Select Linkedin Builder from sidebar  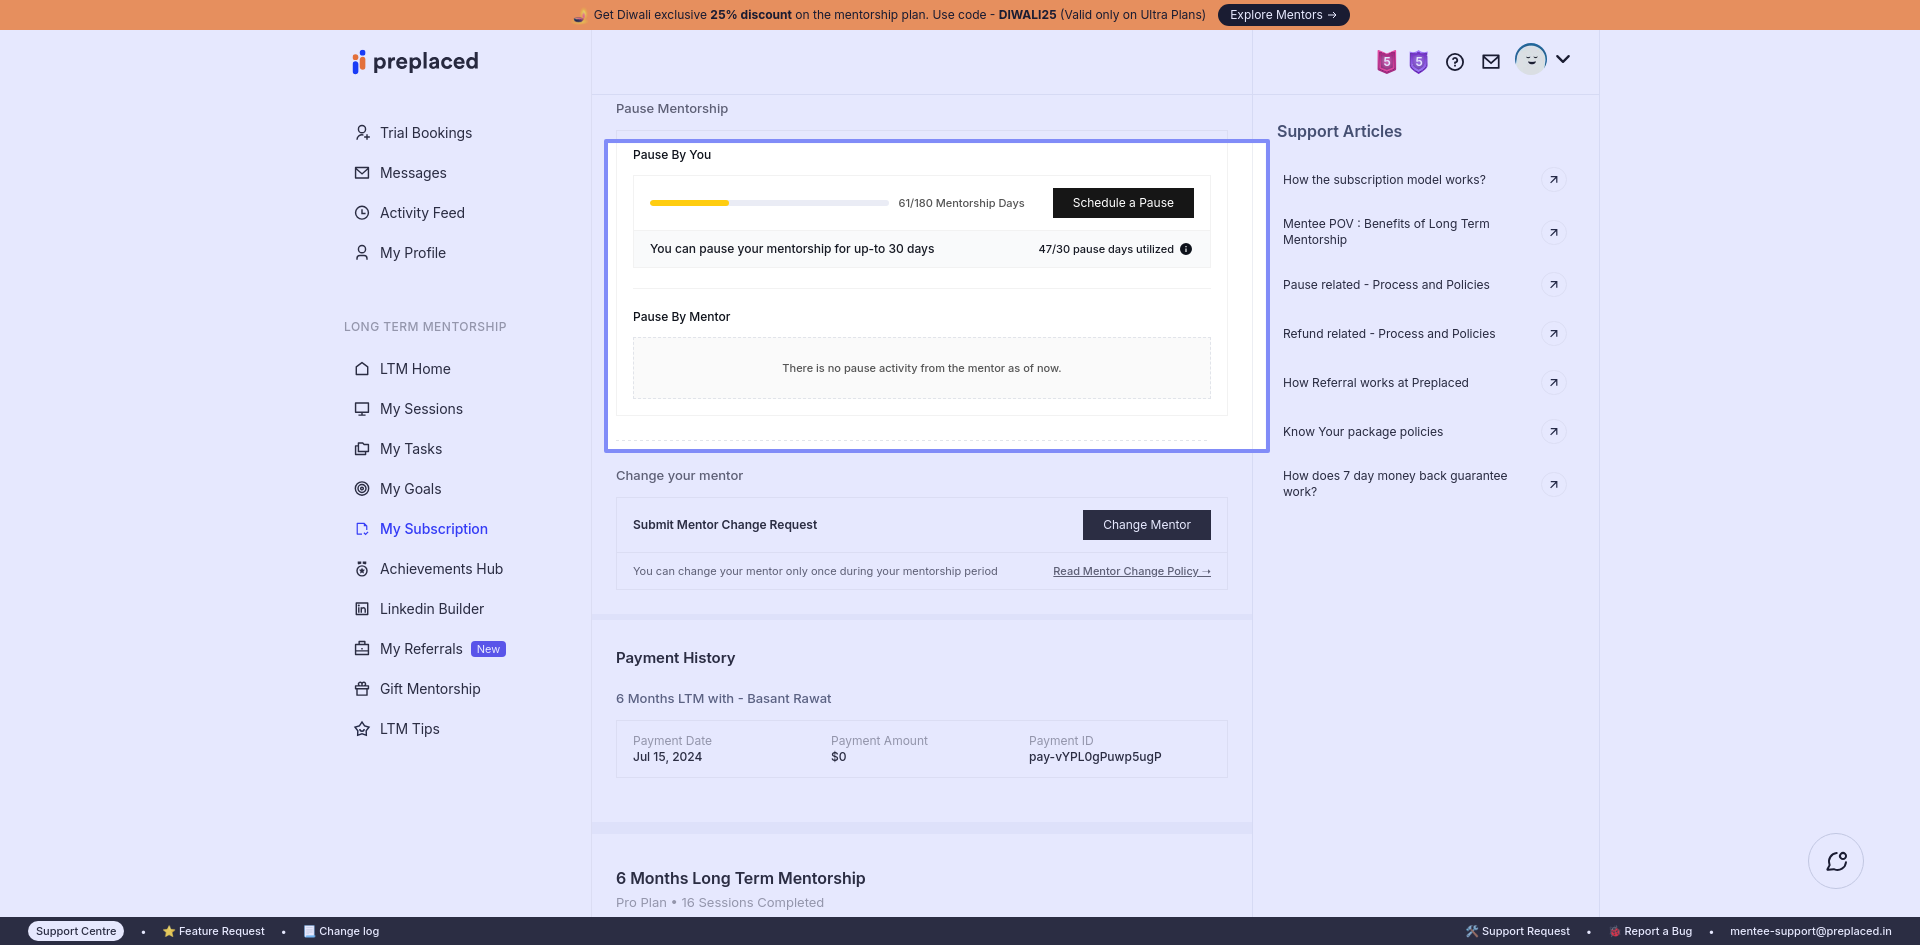[431, 609]
